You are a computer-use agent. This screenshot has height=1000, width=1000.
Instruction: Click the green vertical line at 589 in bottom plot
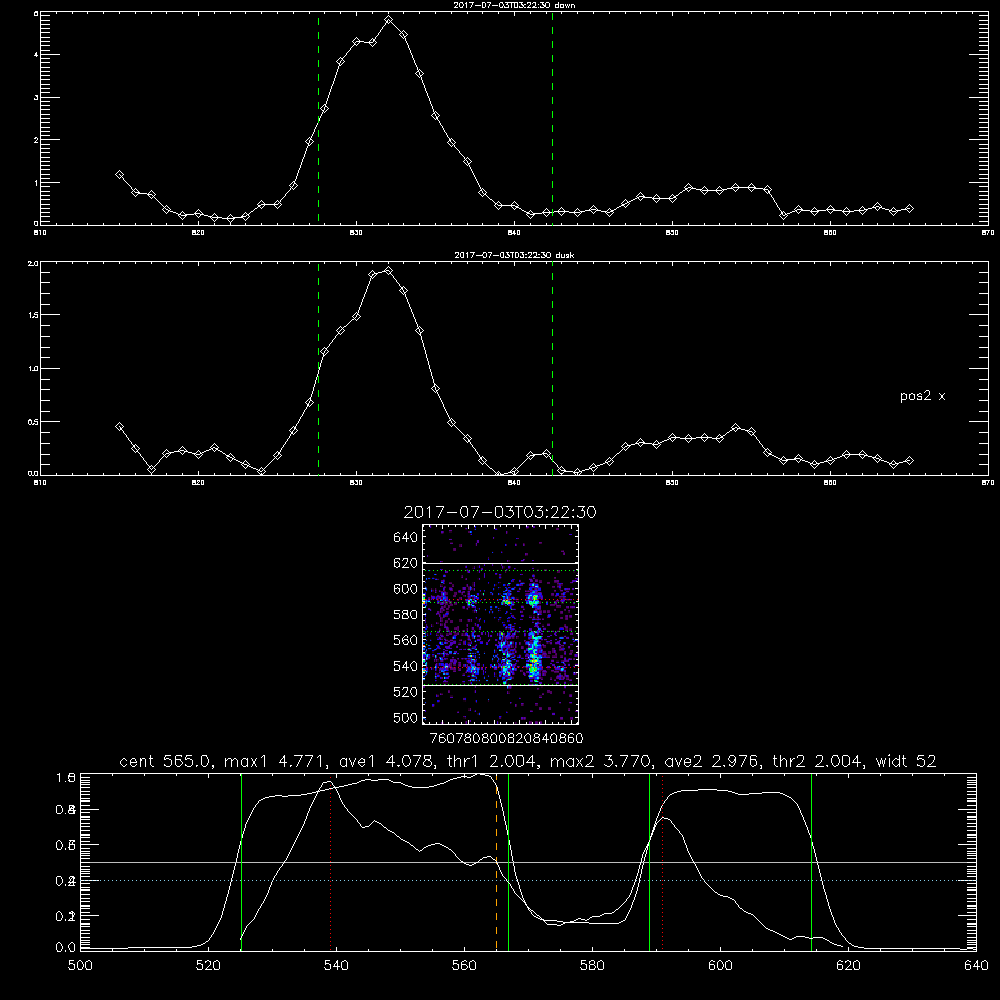[649, 861]
